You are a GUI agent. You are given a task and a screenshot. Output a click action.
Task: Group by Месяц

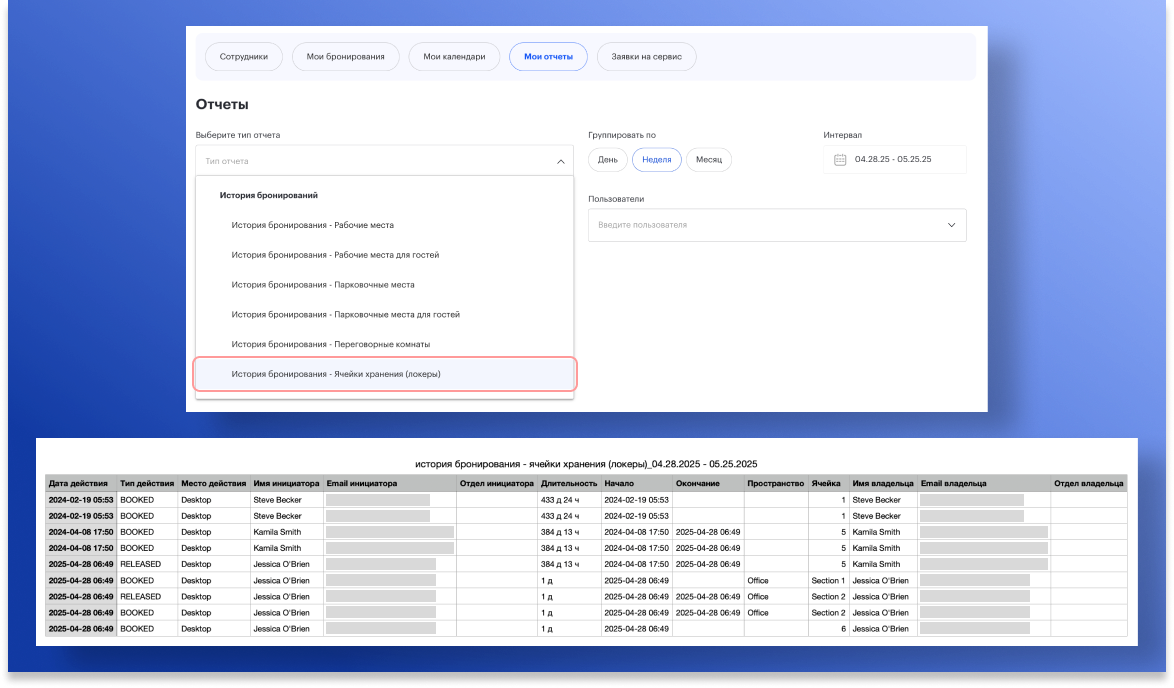pyautogui.click(x=708, y=159)
